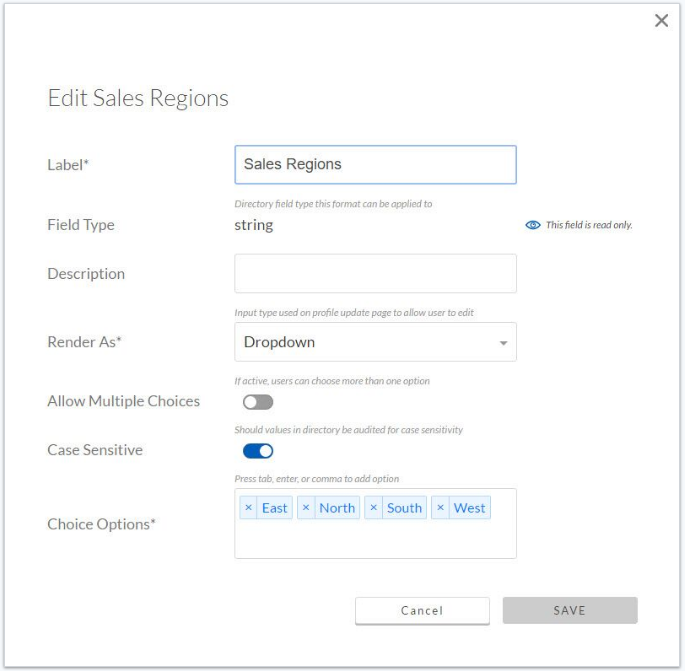Remove the South choice option
Viewport: 685px width, 671px height.
point(373,508)
